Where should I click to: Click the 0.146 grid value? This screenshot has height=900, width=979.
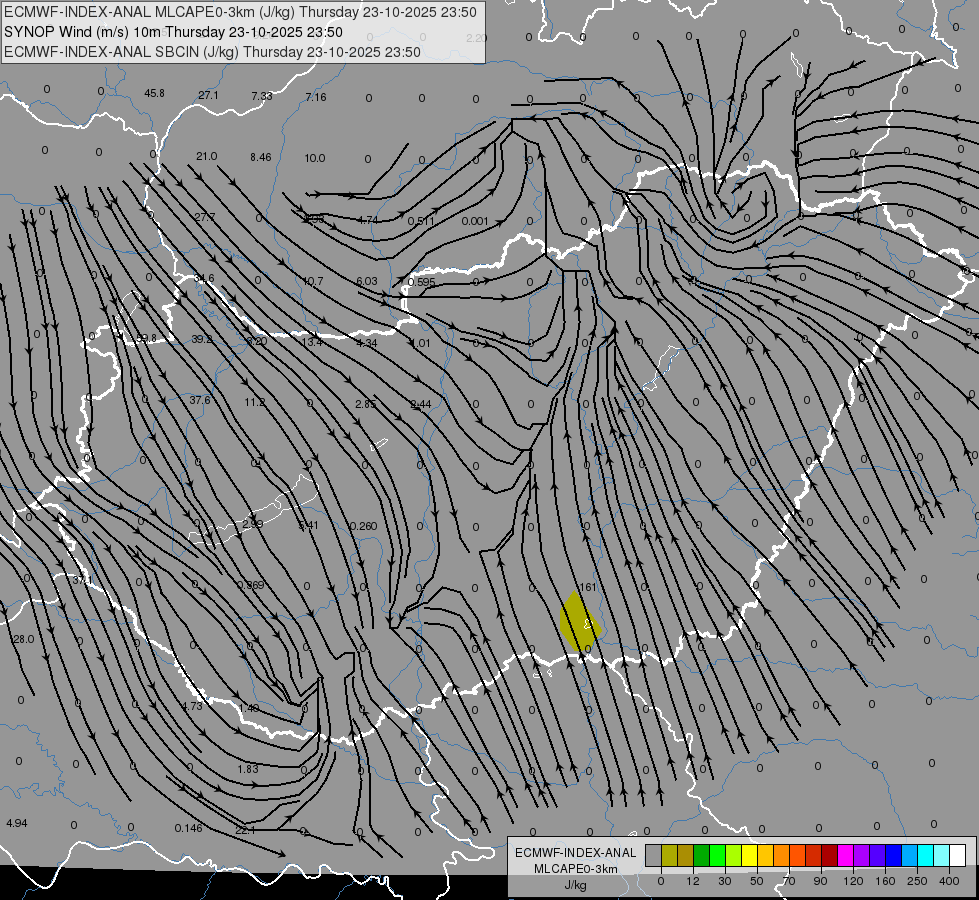click(189, 828)
